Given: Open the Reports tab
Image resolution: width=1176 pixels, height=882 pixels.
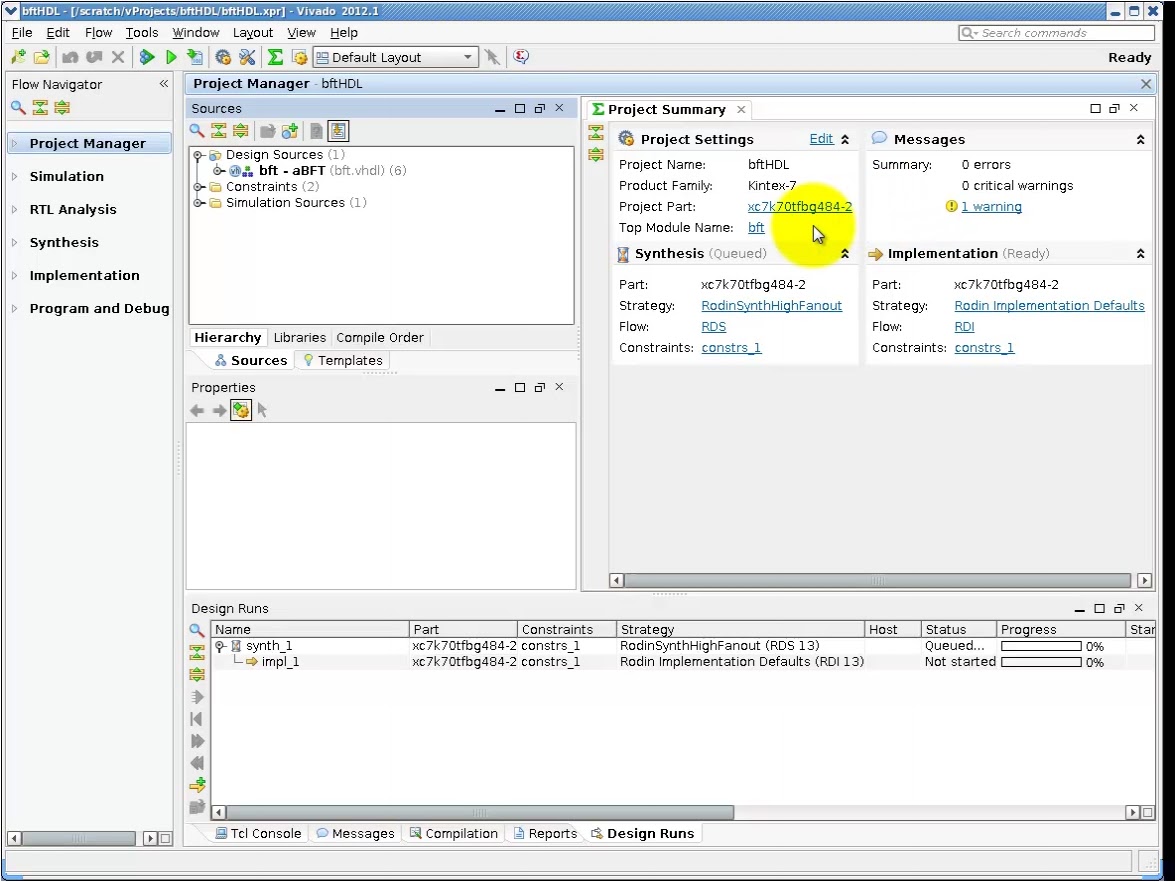Looking at the screenshot, I should coord(545,833).
